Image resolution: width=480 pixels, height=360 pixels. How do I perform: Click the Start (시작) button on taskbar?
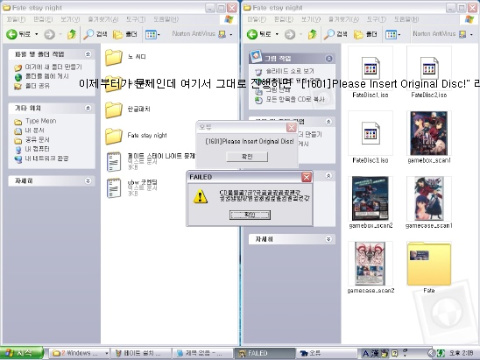pyautogui.click(x=22, y=353)
